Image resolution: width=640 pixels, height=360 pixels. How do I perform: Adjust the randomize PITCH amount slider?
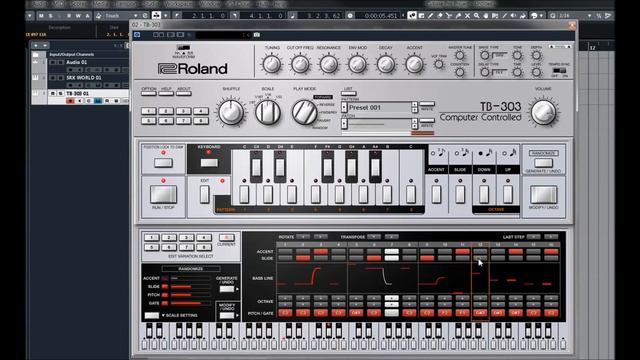coord(191,295)
